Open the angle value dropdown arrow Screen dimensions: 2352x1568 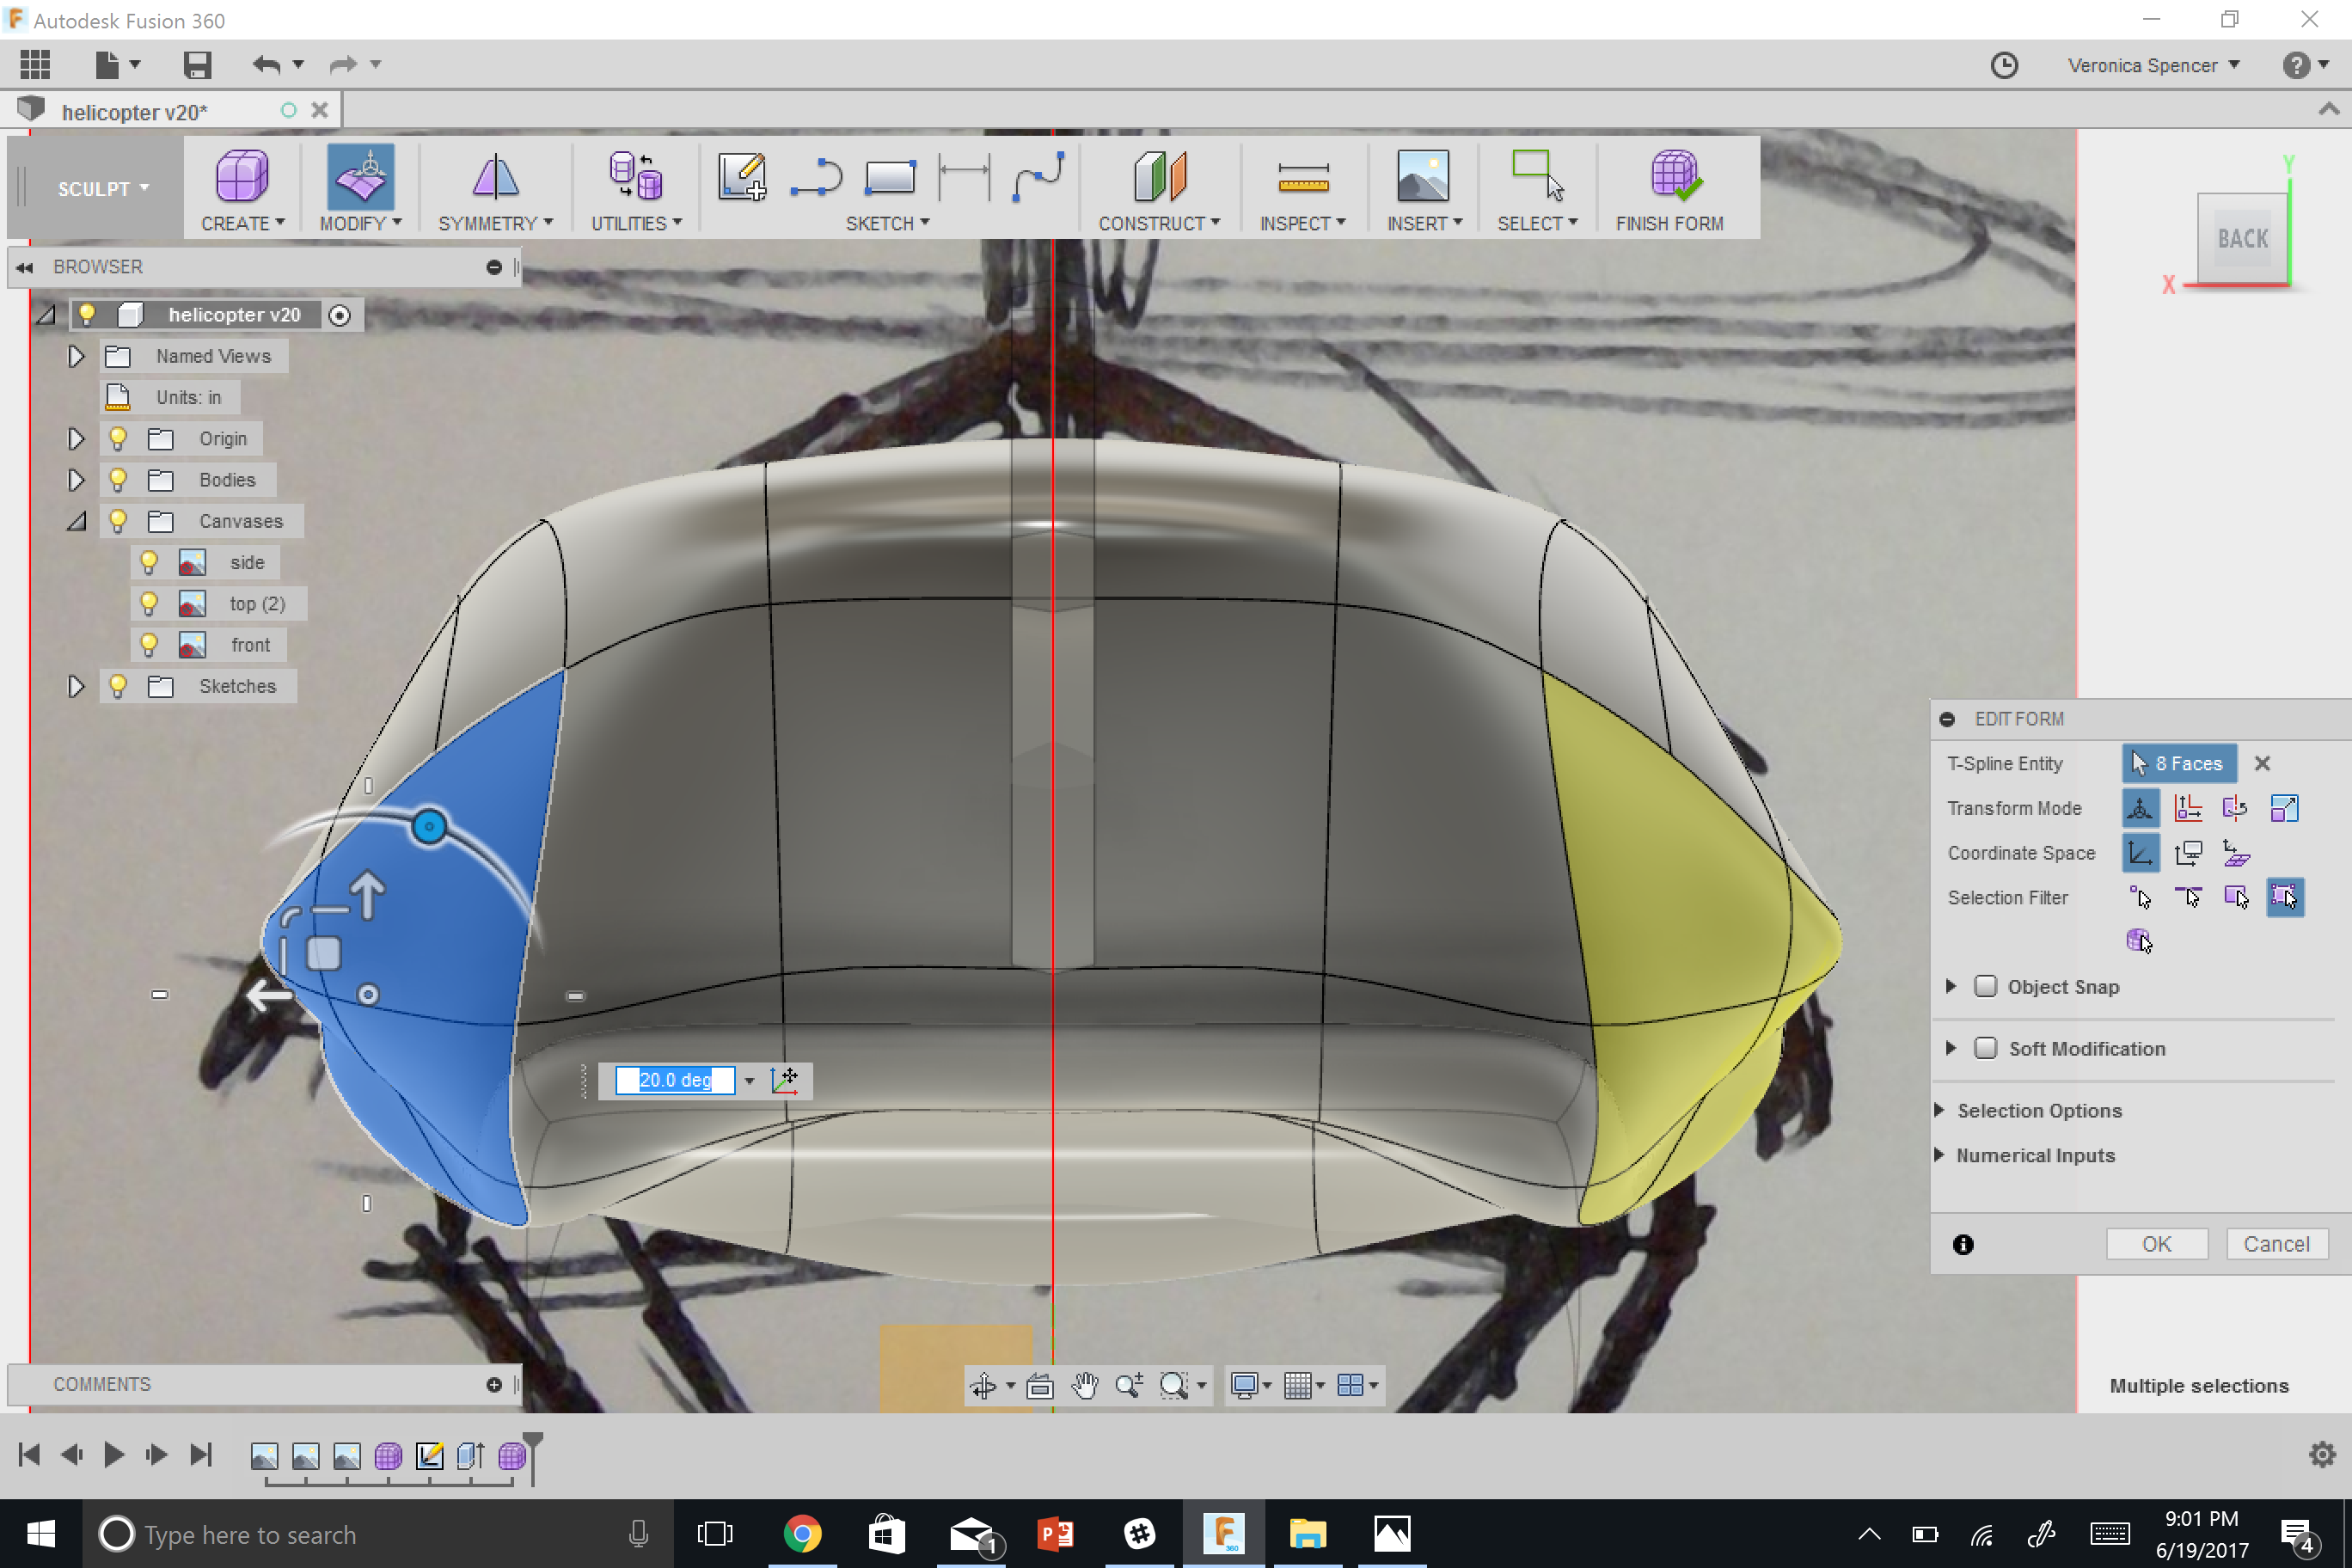(749, 1081)
